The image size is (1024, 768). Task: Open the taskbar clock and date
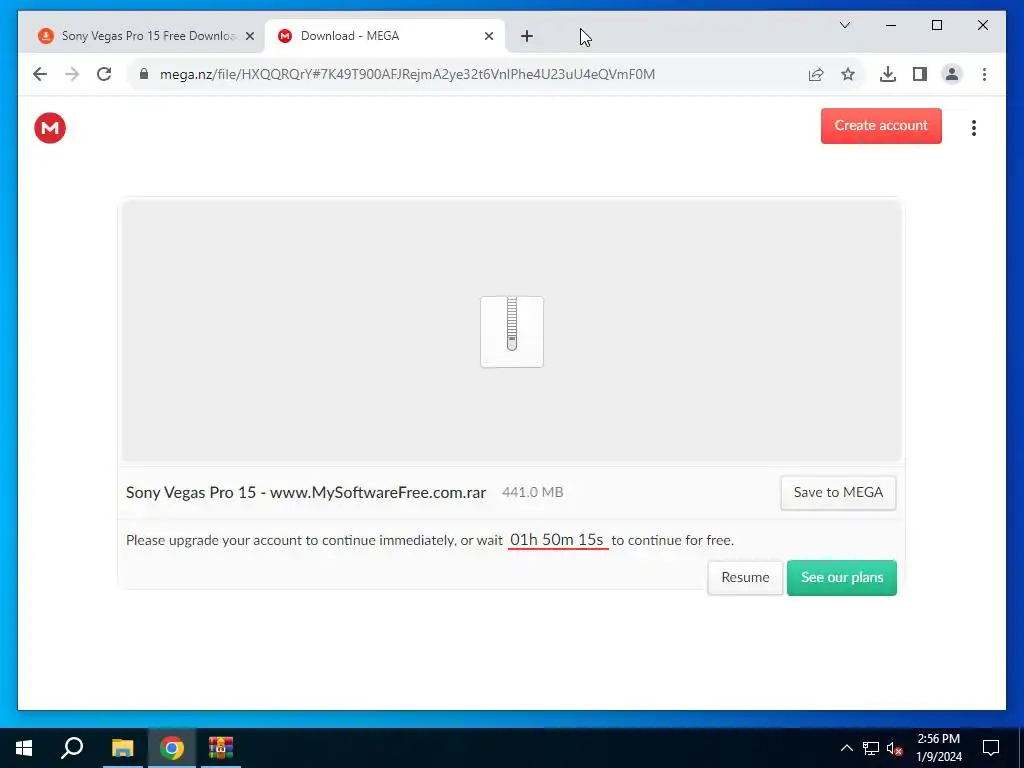point(938,748)
